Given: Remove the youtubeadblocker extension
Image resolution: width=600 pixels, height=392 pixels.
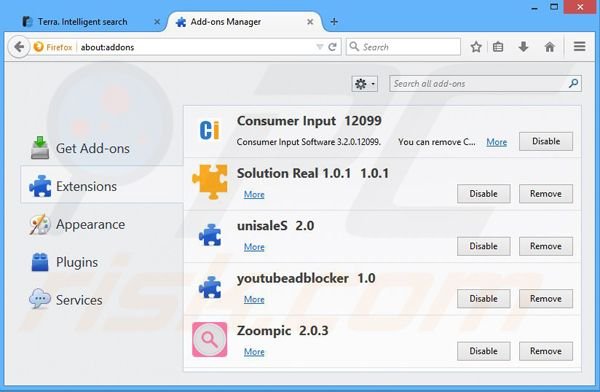Looking at the screenshot, I should [546, 299].
